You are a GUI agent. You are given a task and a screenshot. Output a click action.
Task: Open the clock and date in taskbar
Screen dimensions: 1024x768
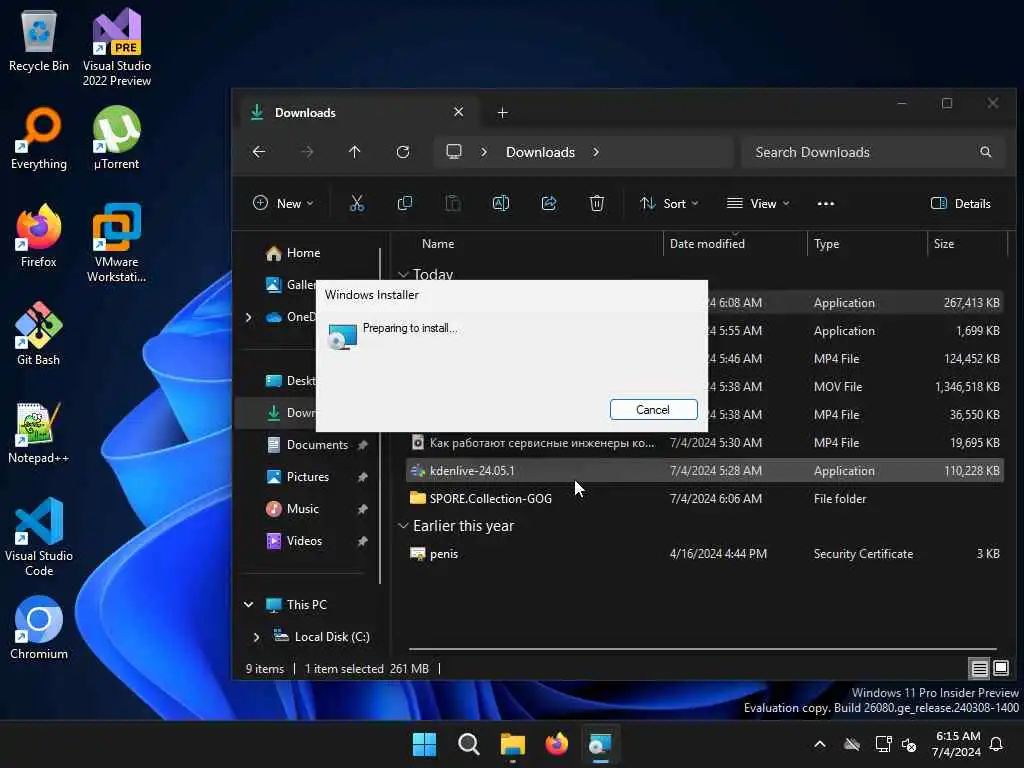pyautogui.click(x=956, y=744)
